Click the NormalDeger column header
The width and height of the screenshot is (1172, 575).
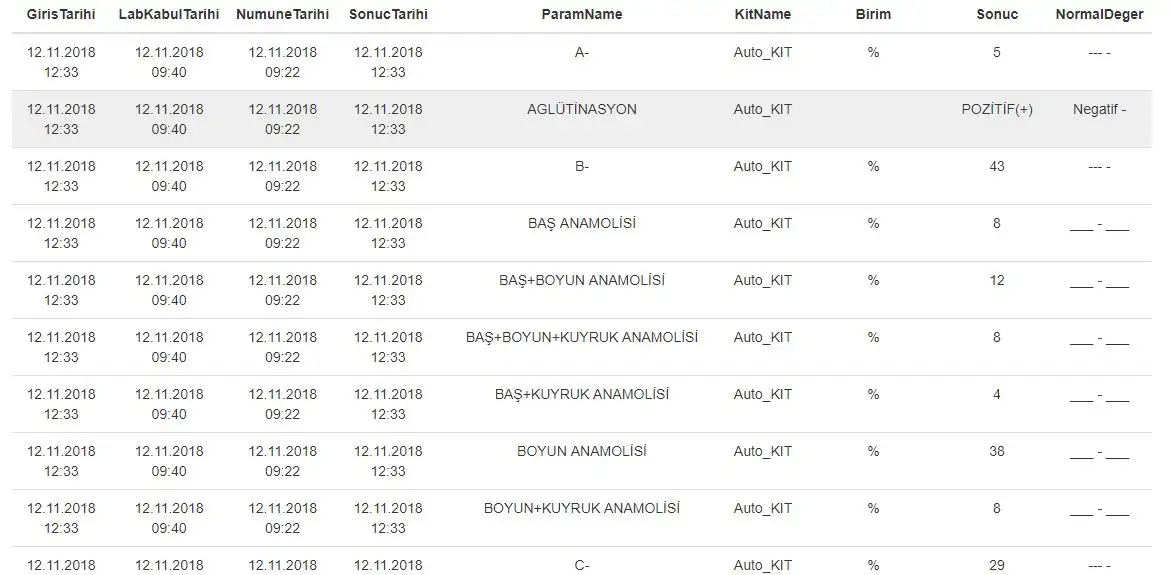point(1099,15)
